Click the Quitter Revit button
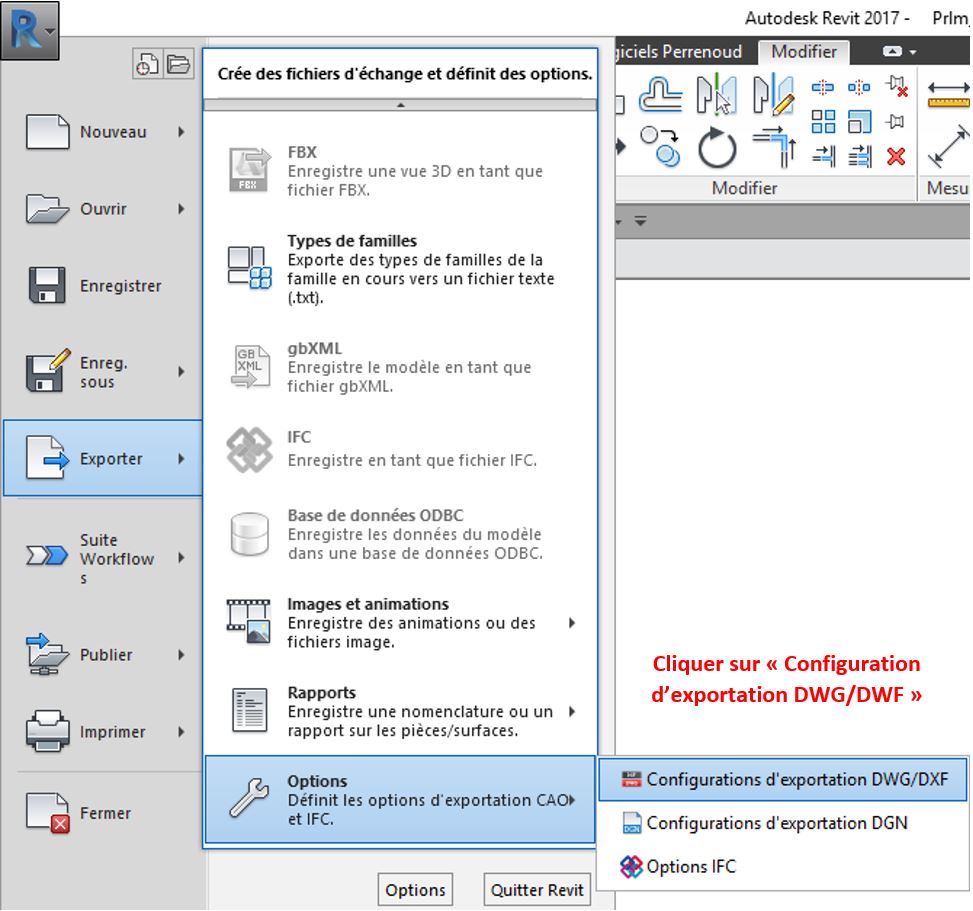Screen dimensions: 973x911 pyautogui.click(x=537, y=890)
